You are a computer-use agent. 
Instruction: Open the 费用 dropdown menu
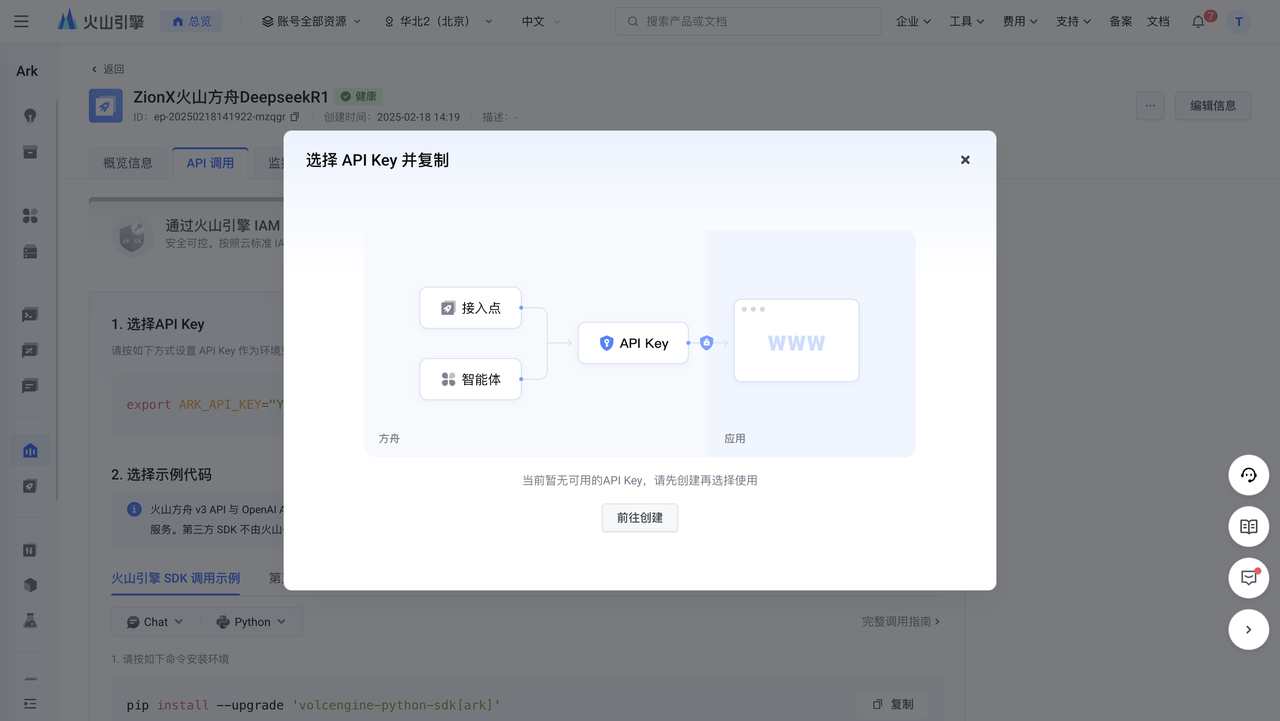pos(1021,21)
